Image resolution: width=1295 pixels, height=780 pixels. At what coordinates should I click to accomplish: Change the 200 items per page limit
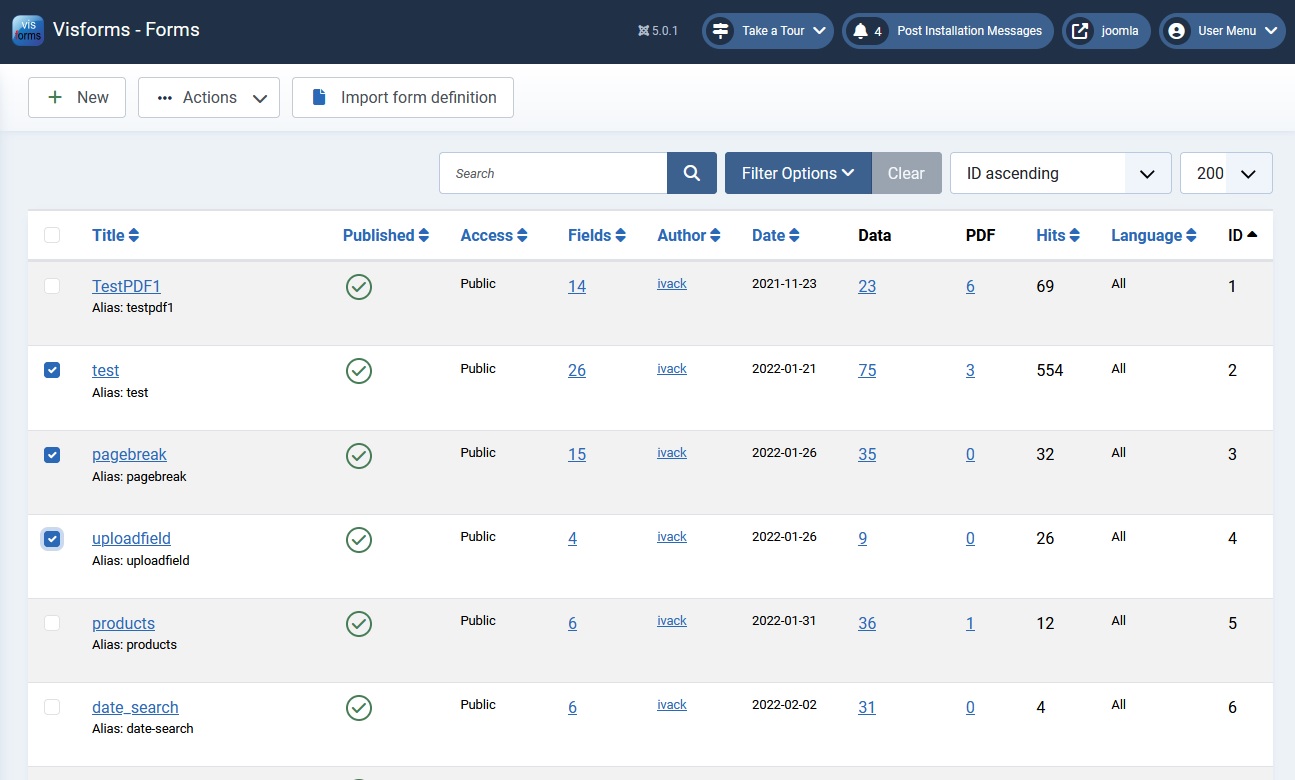(x=1226, y=173)
